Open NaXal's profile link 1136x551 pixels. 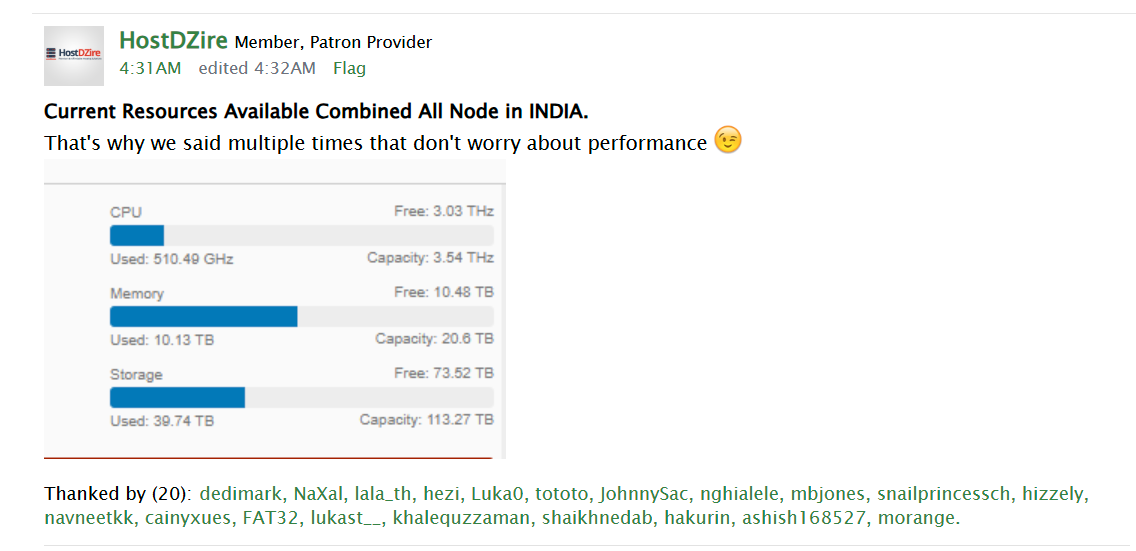tap(317, 493)
